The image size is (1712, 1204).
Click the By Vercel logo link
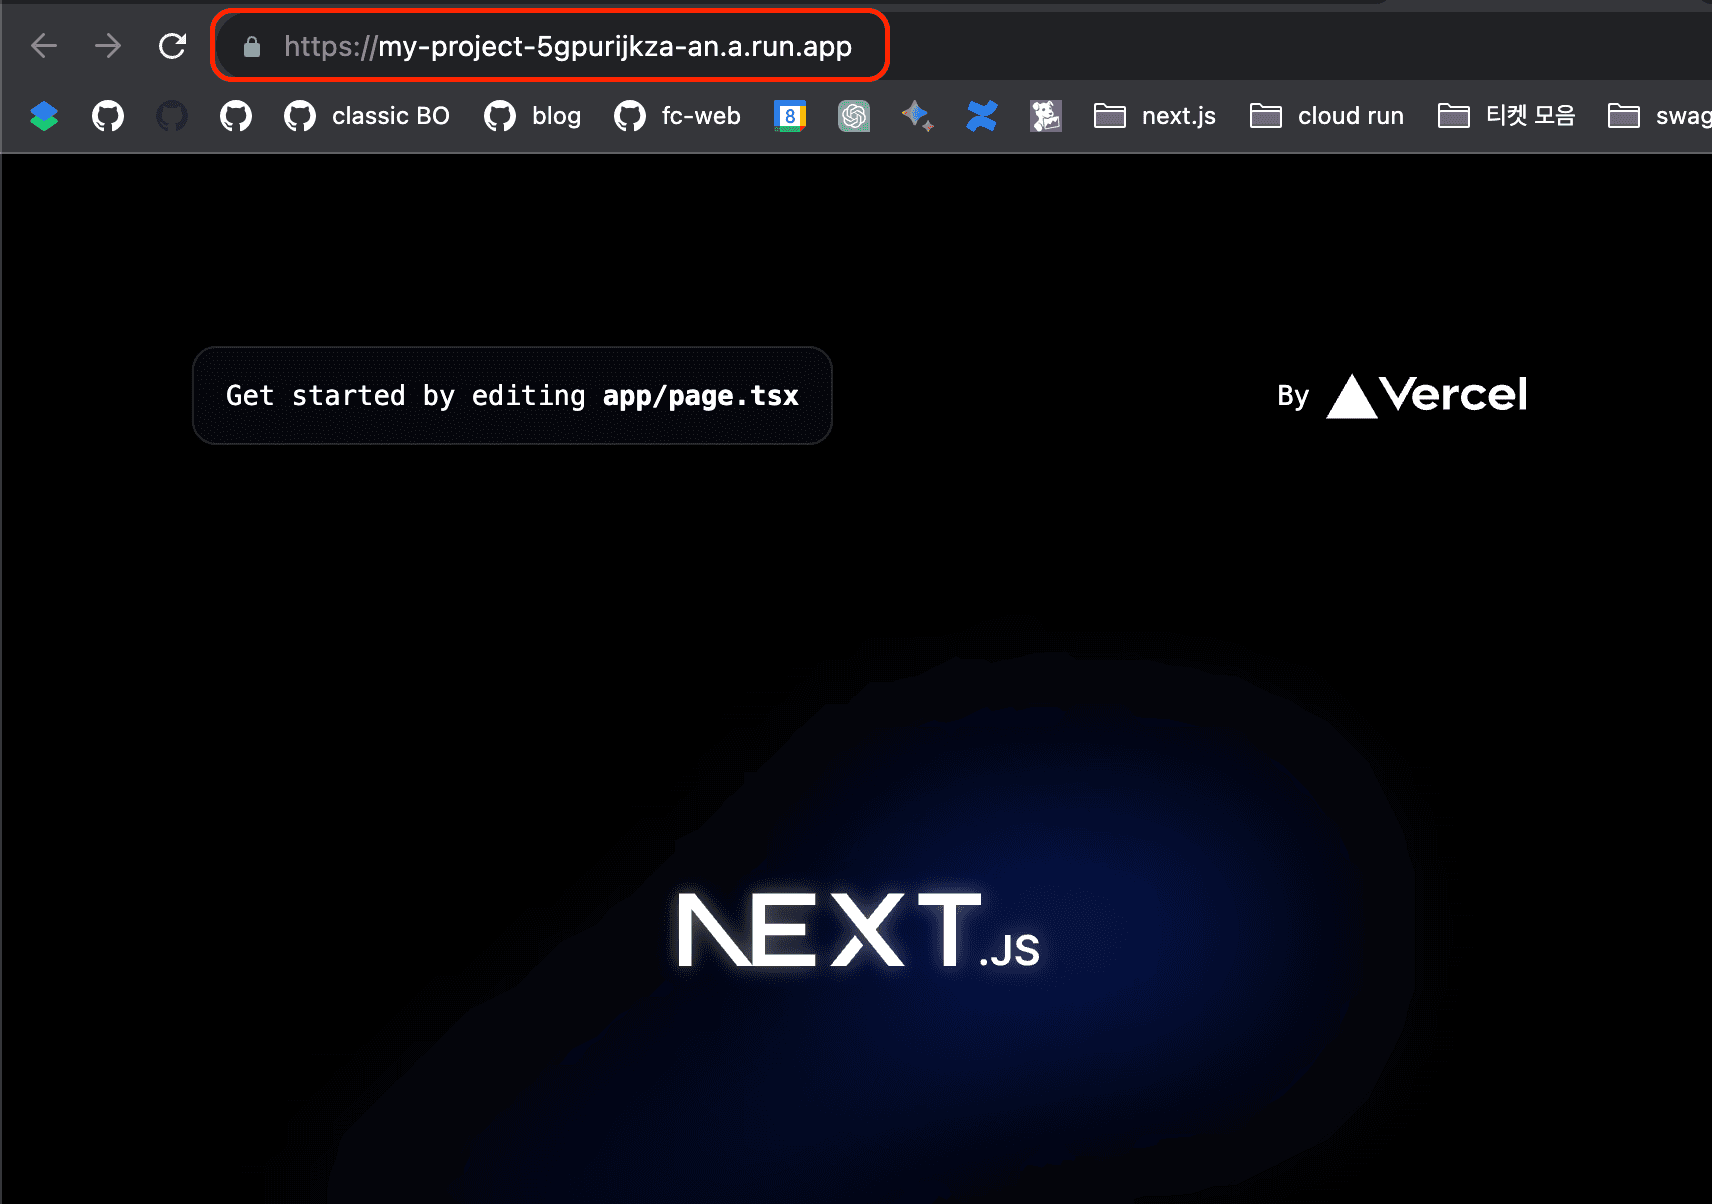1402,396
